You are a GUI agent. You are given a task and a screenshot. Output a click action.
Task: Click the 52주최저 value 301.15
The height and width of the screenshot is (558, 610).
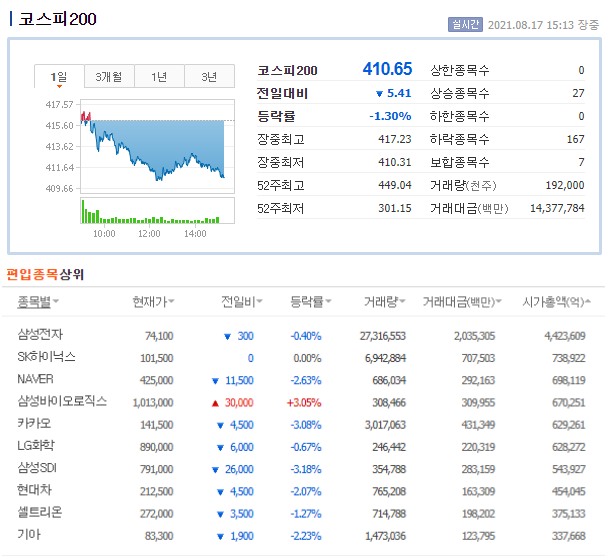pos(394,208)
